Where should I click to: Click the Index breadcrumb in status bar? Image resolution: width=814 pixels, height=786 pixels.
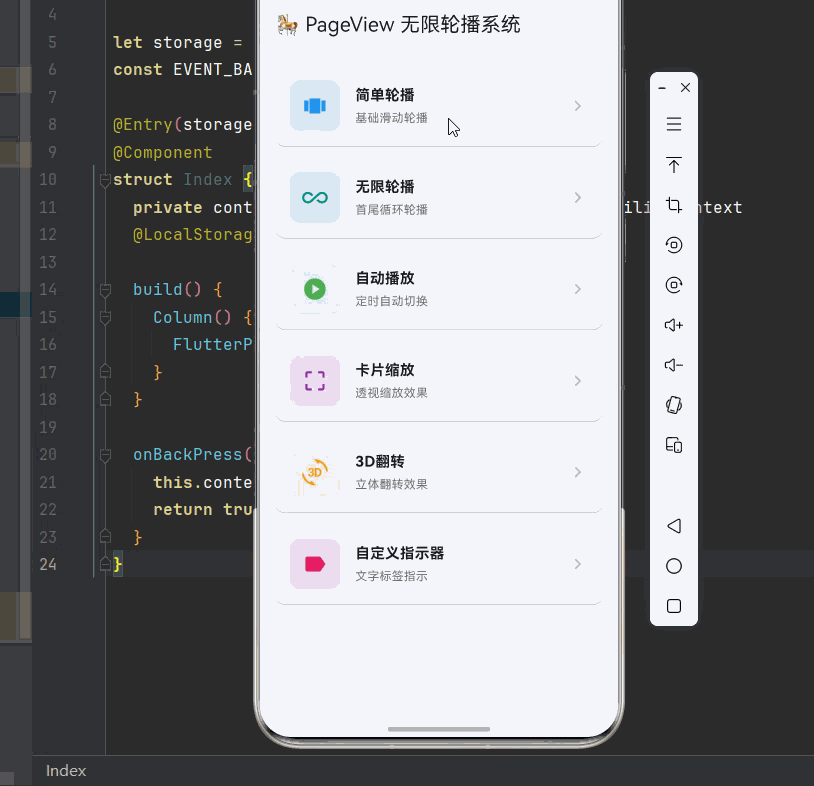[64, 770]
